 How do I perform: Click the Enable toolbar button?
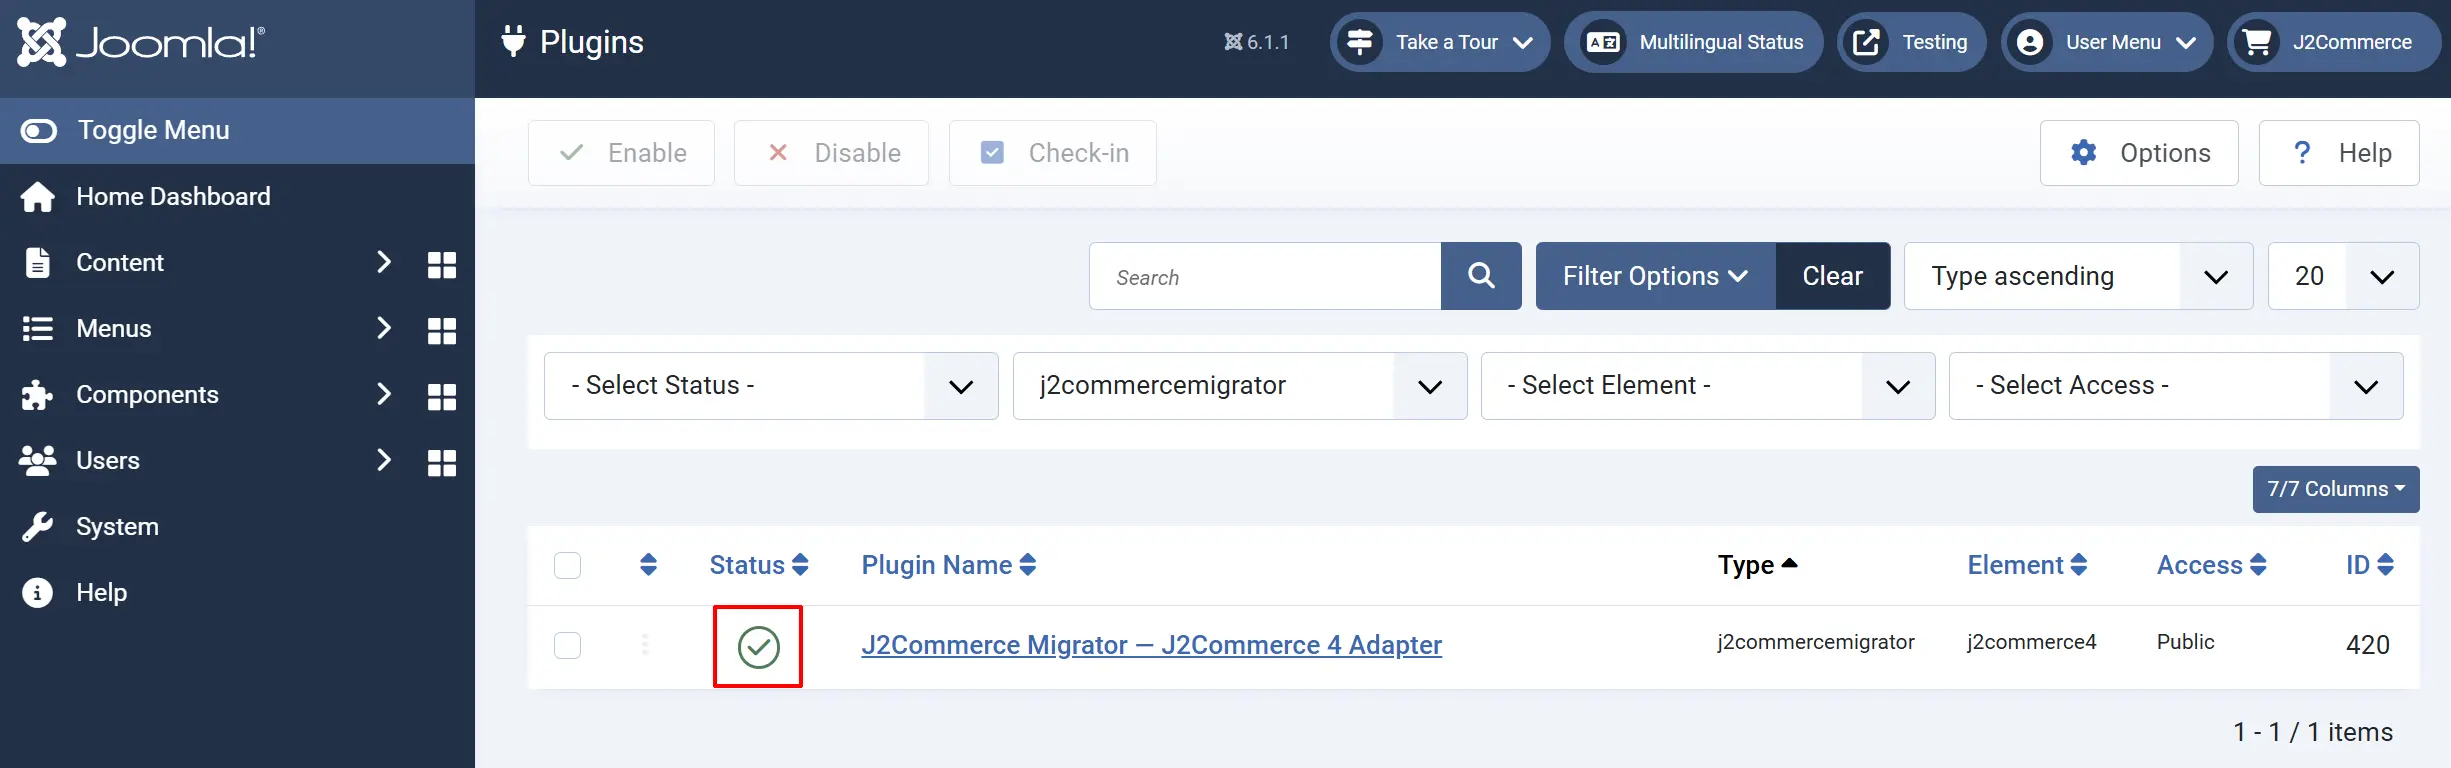[621, 153]
